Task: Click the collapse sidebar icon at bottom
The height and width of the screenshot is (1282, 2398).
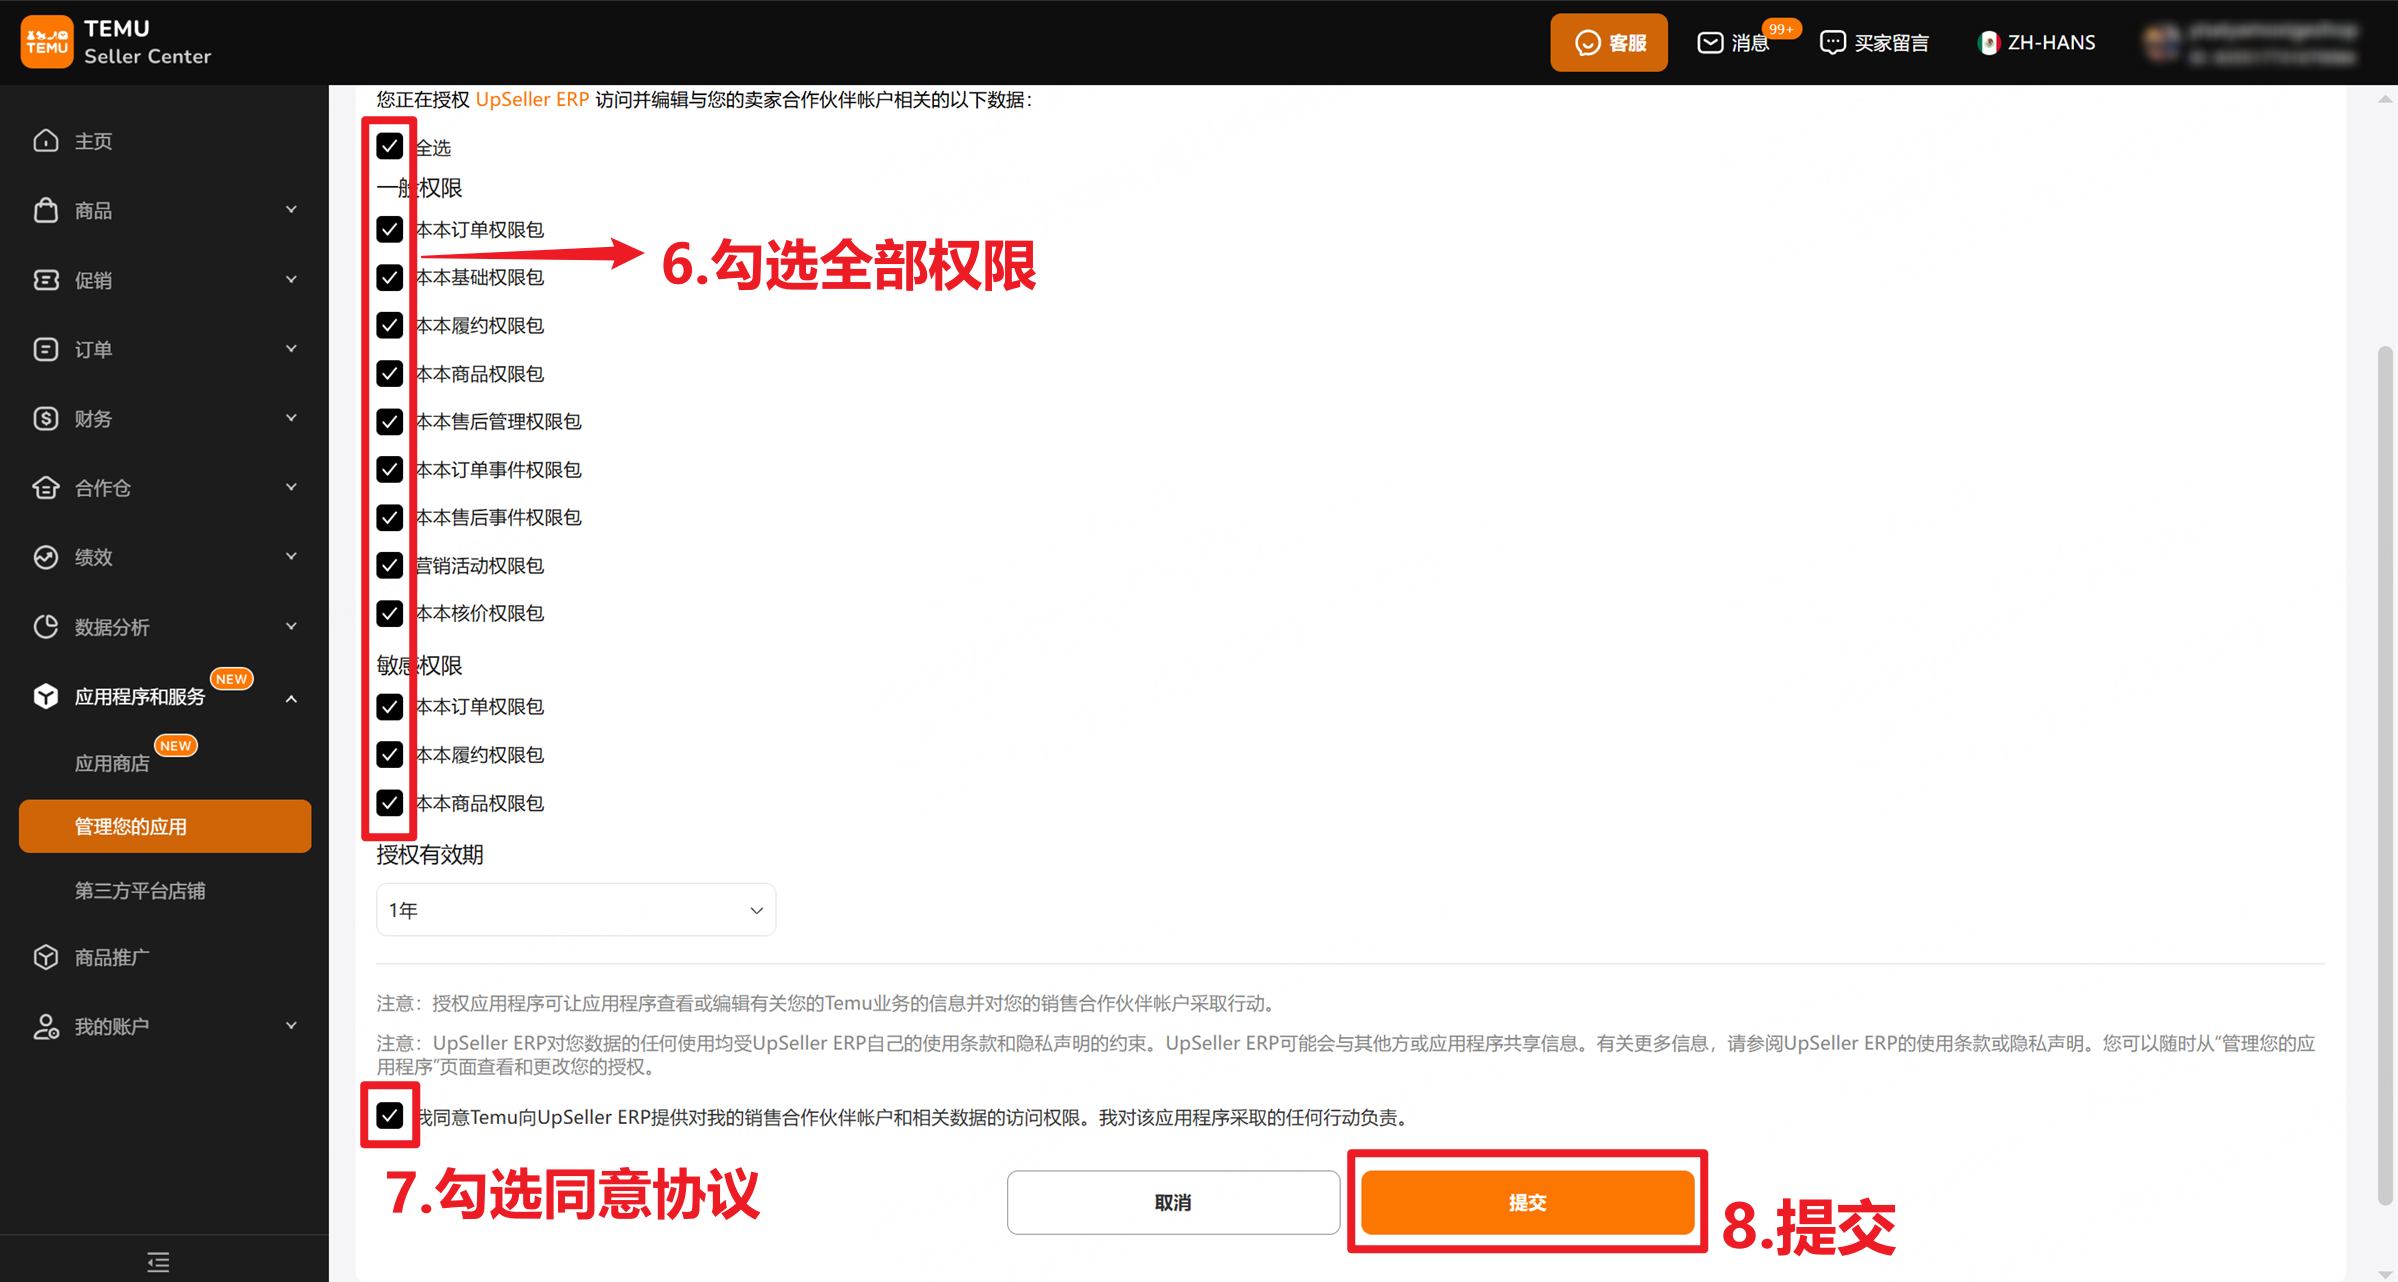Action: [158, 1262]
